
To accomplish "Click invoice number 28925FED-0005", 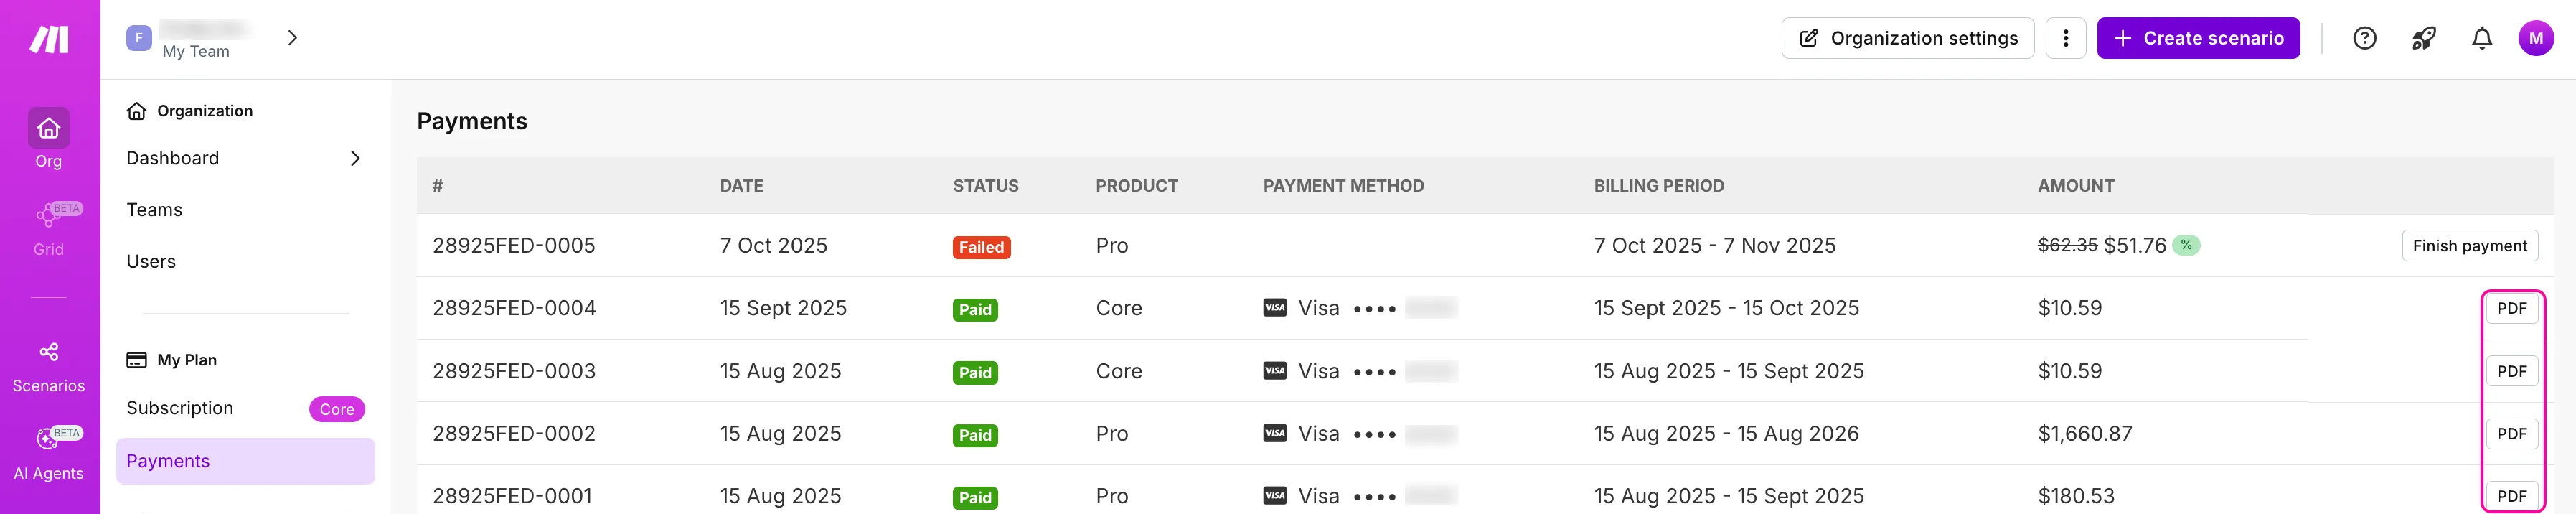I will 513,246.
